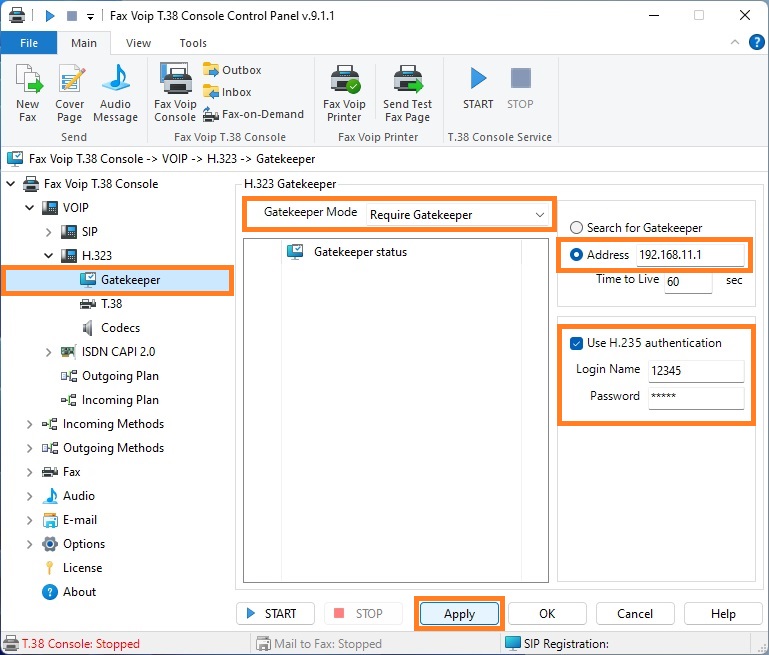This screenshot has width=769, height=655.
Task: Expand the SIP tree node
Action: (x=49, y=232)
